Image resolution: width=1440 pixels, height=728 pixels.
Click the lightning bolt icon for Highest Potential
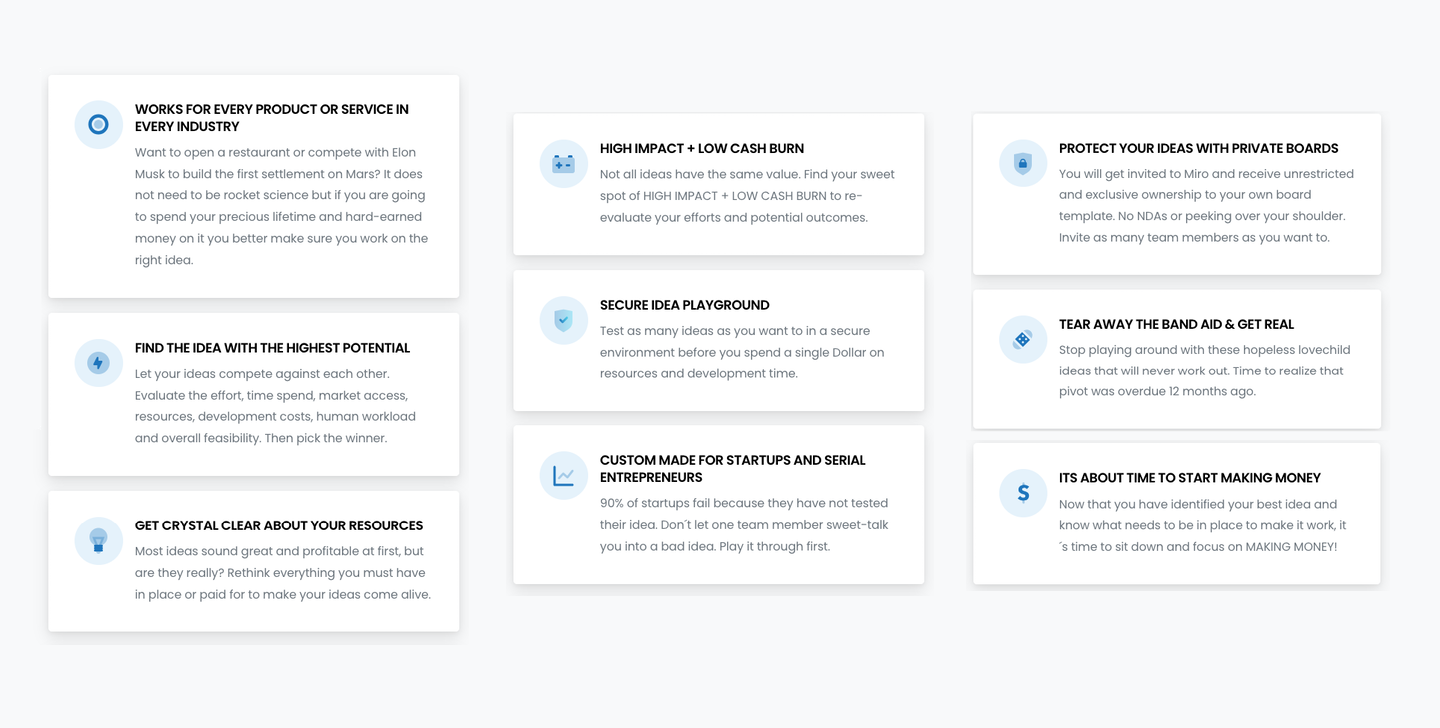pos(98,363)
